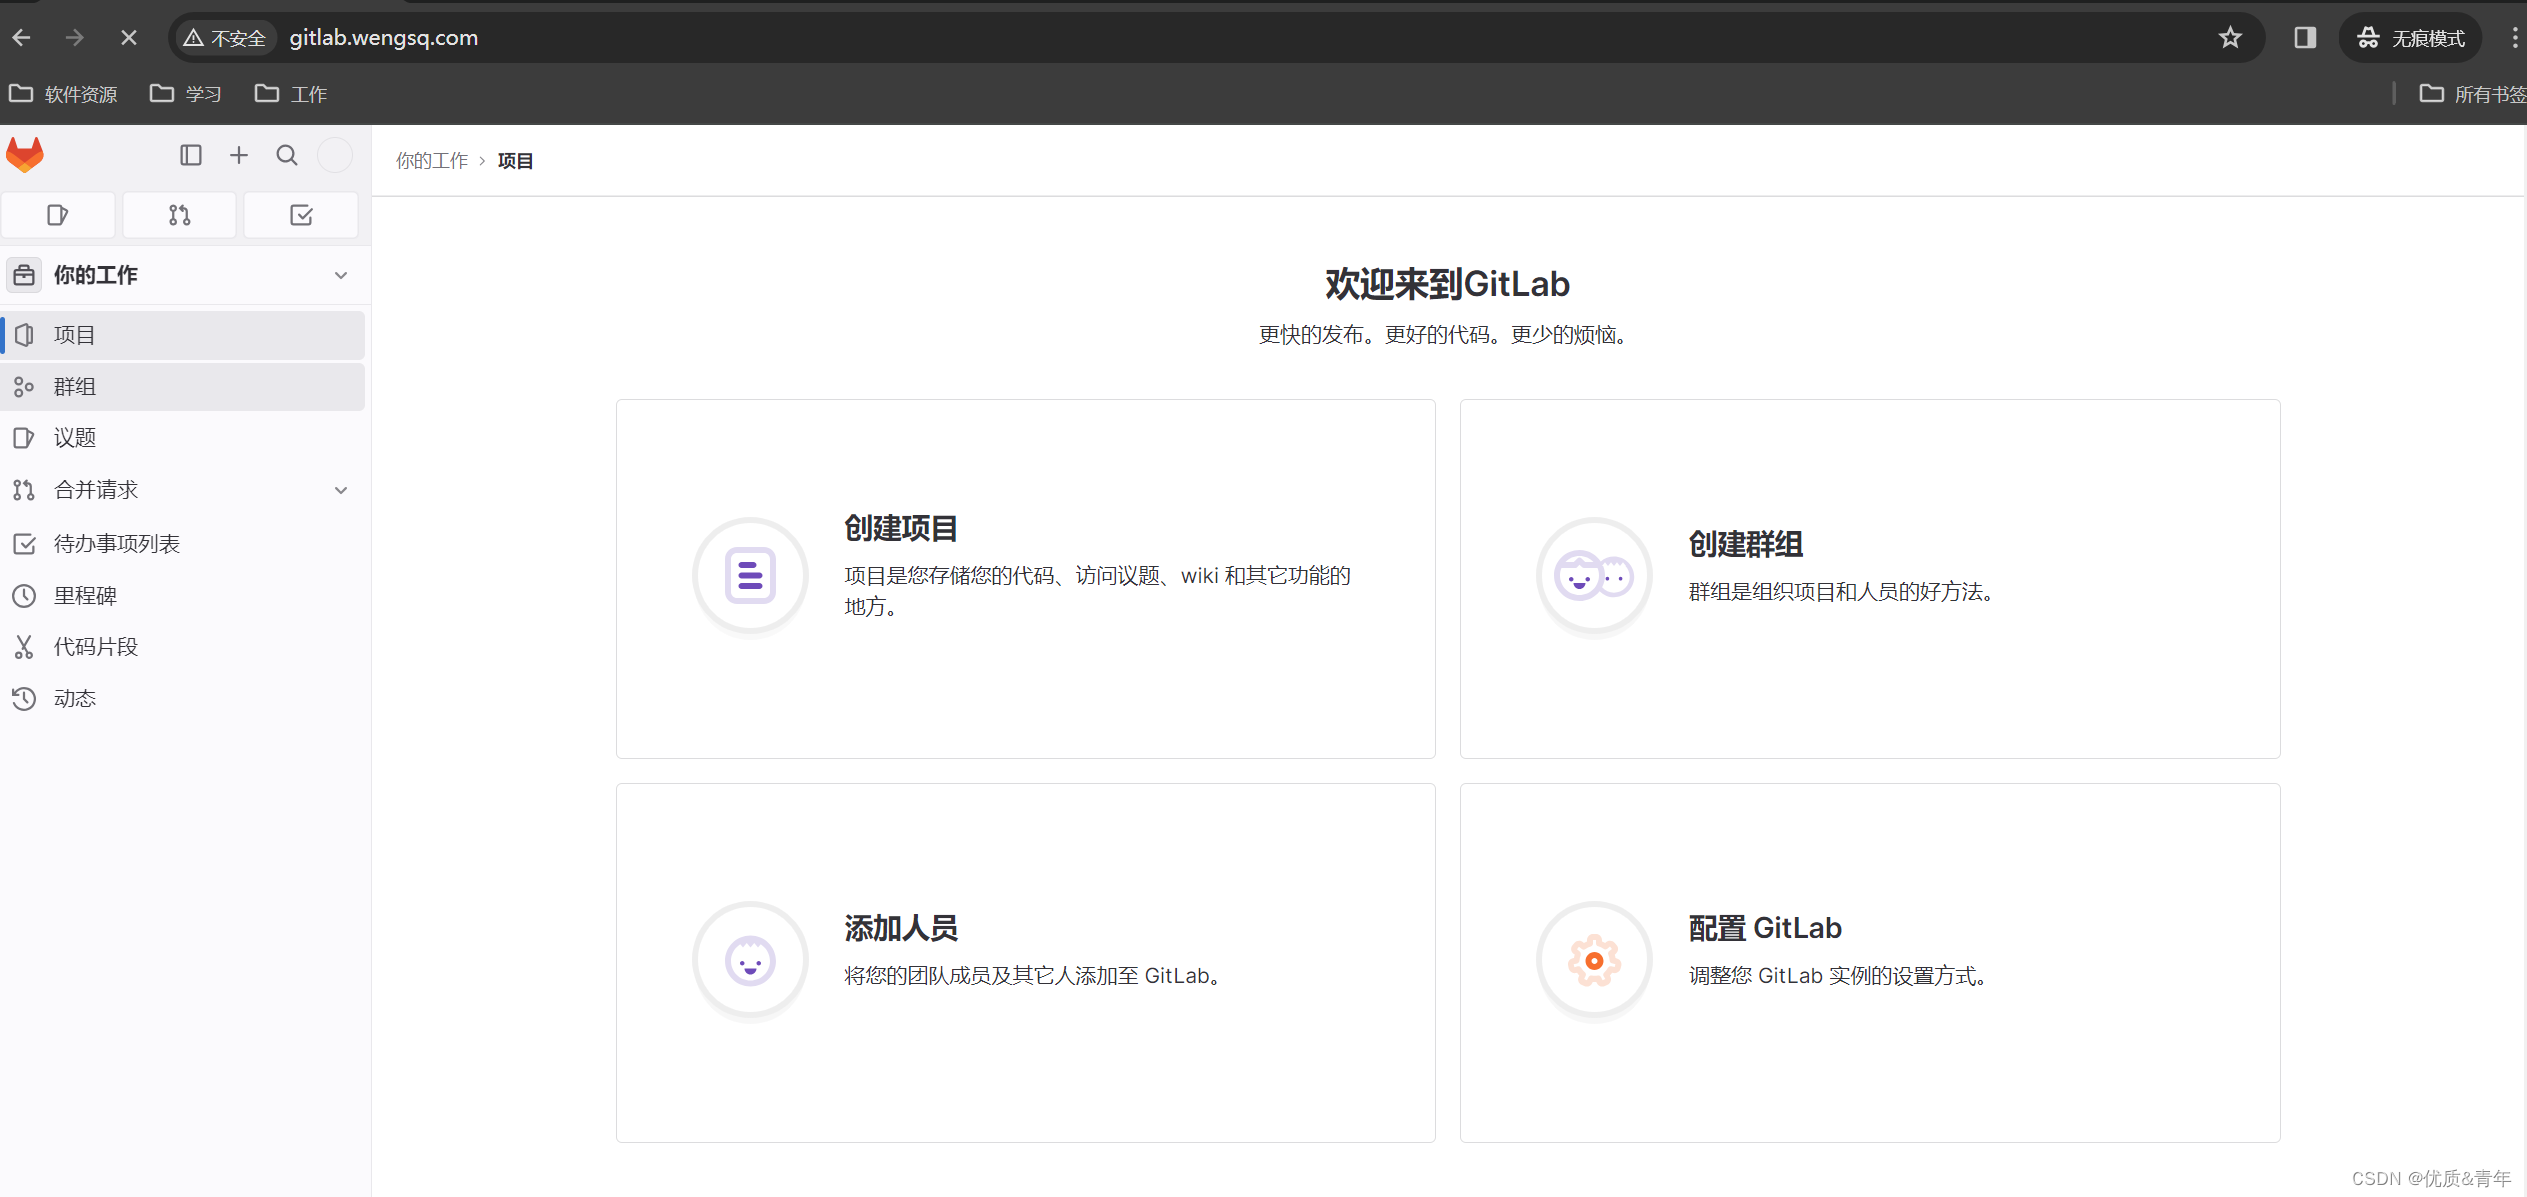Click the 将您的团队成员 description text
This screenshot has height=1197, width=2527.
click(1032, 976)
